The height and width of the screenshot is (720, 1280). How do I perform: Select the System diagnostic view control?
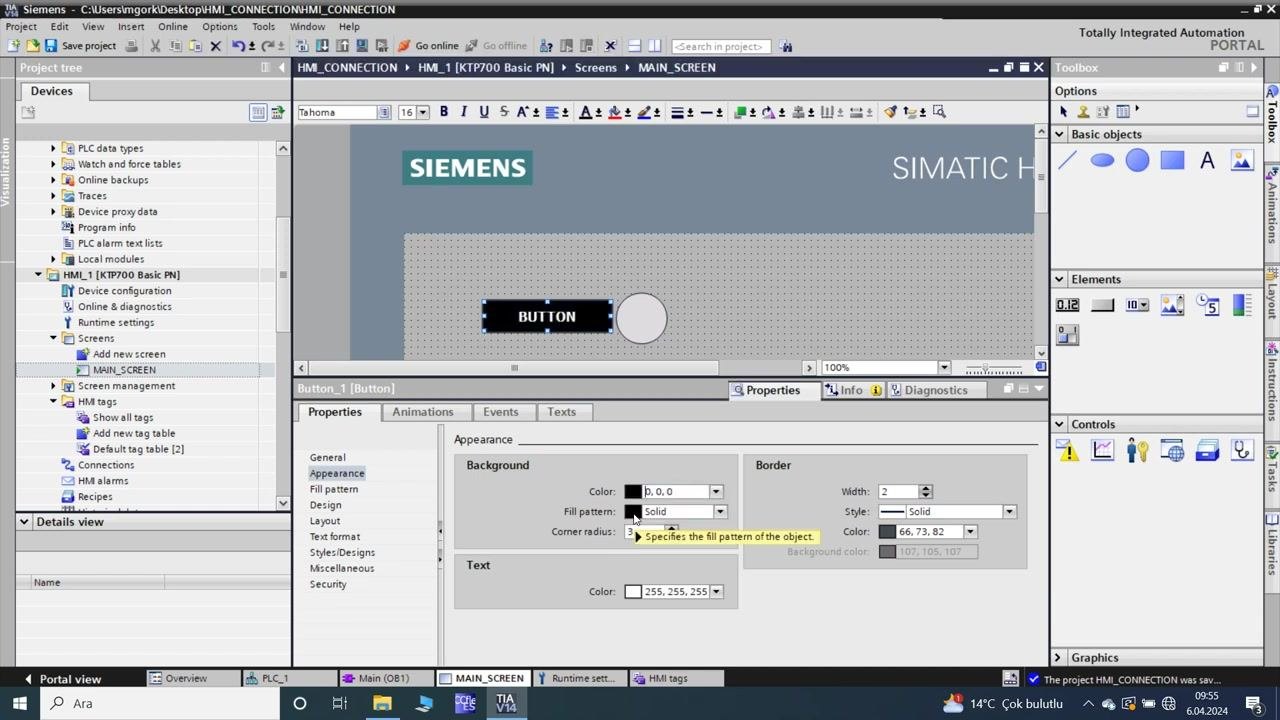[x=1242, y=451]
